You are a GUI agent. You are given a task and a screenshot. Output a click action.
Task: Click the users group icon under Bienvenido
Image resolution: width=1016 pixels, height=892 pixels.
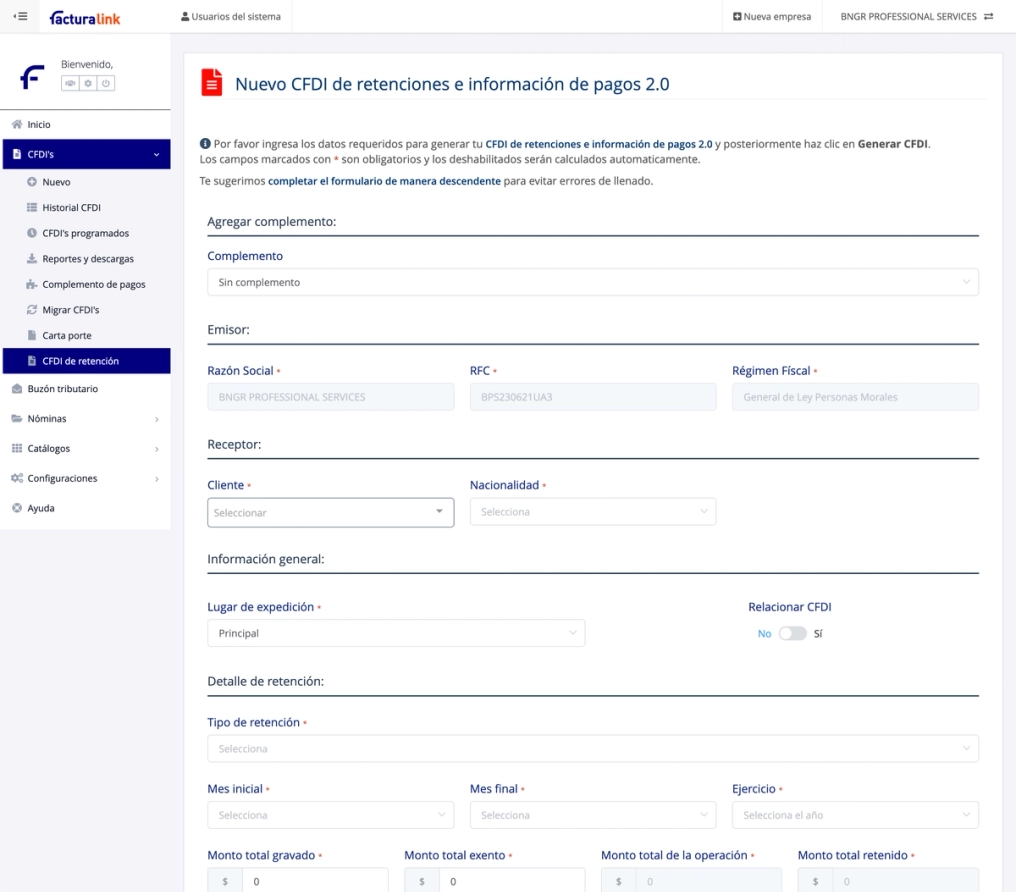pyautogui.click(x=70, y=83)
